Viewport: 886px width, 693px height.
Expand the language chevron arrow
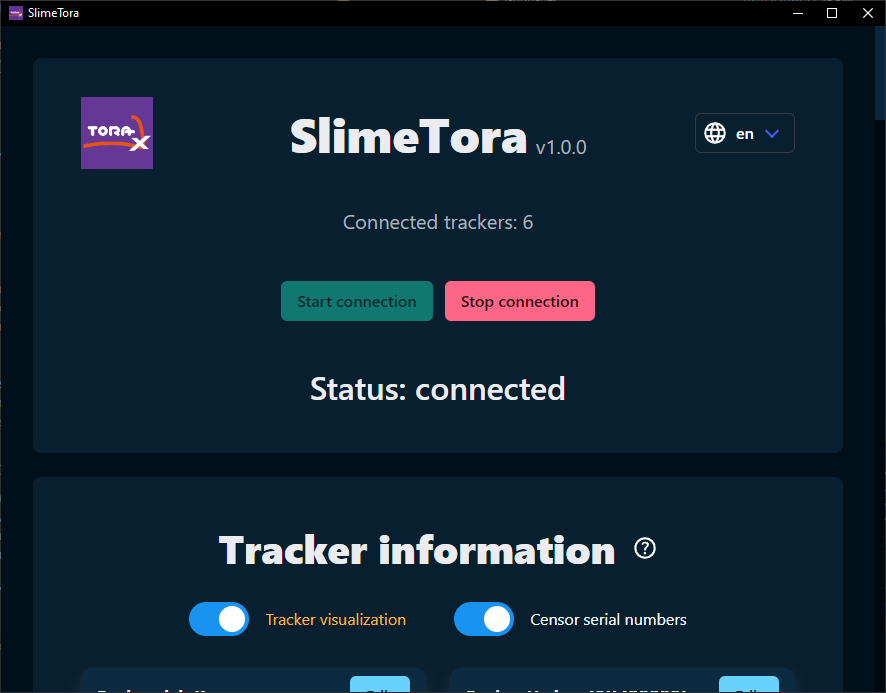772,133
